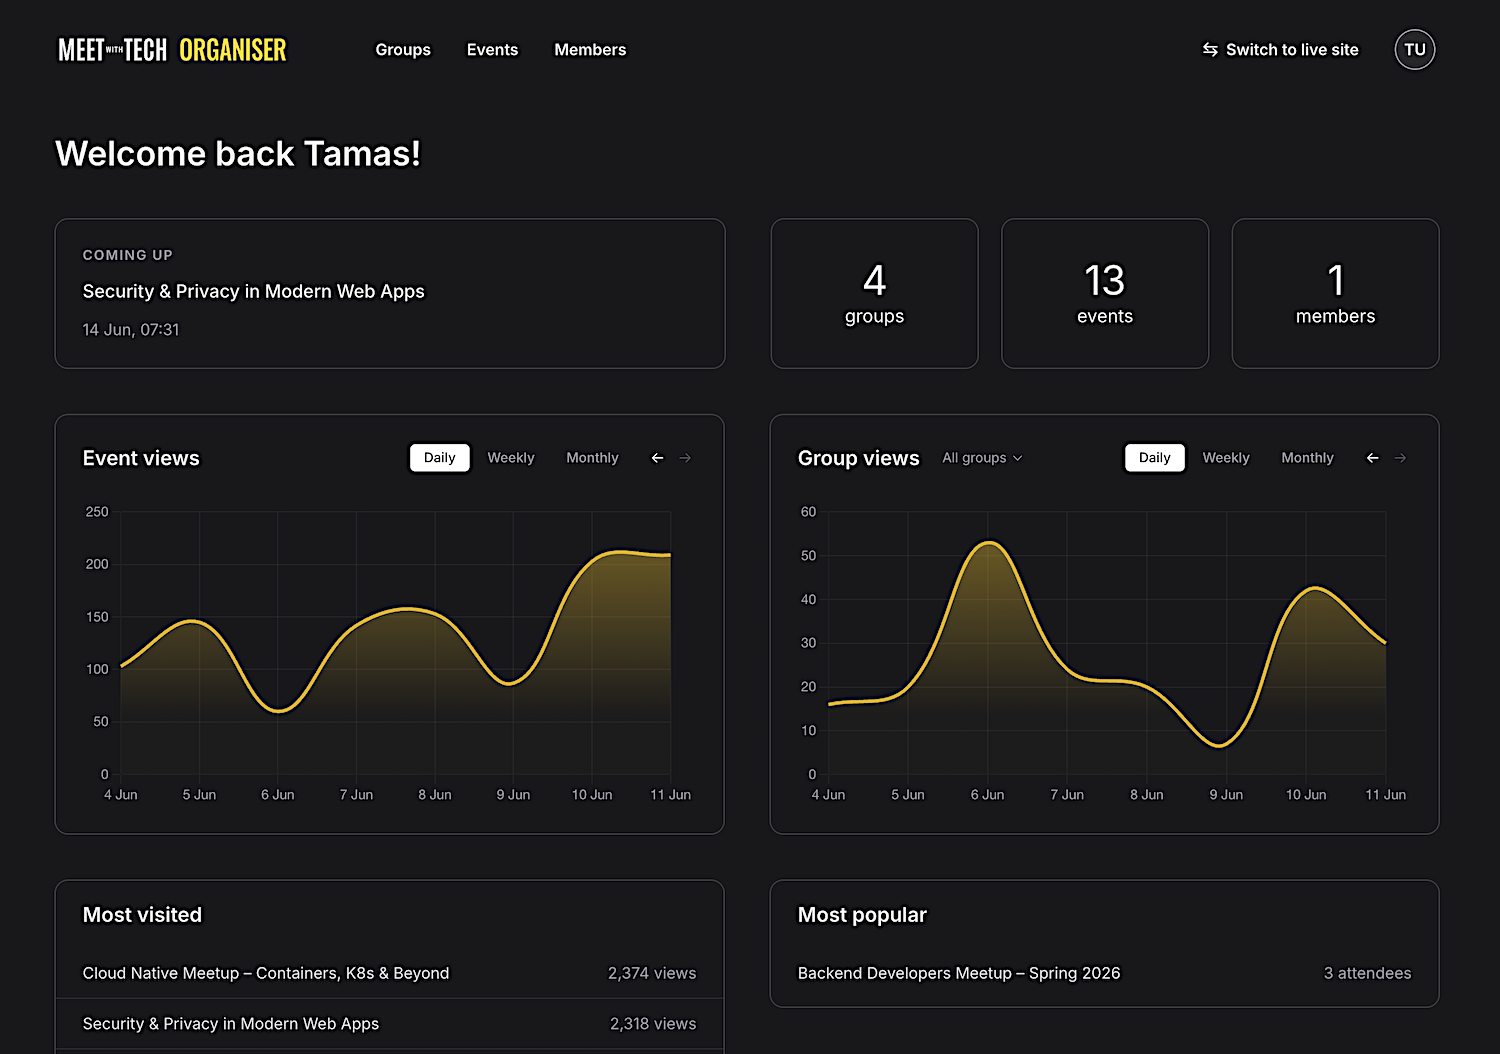This screenshot has height=1054, width=1500.
Task: Click the Meet with Tech Organiser logo
Action: [x=172, y=50]
